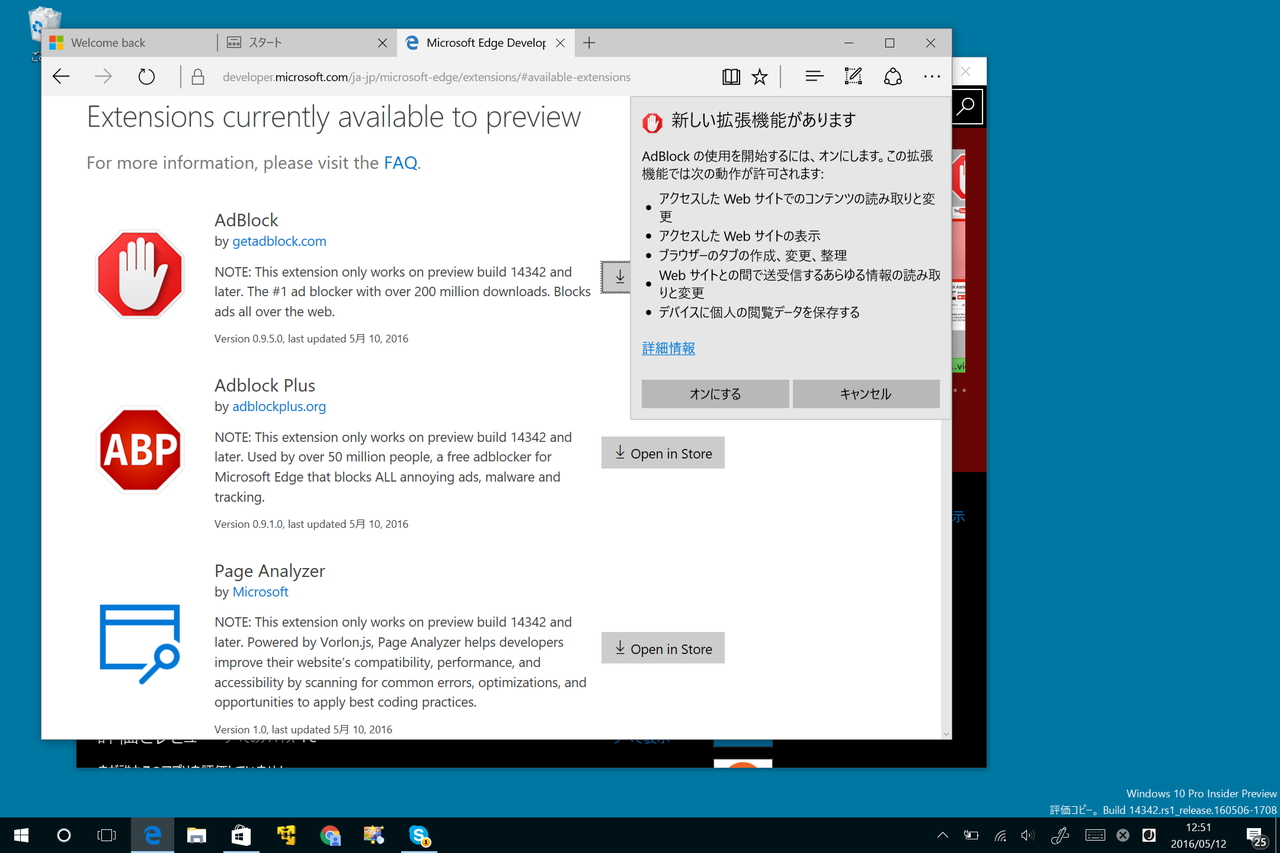Click the Adblock Plus ABP logo

[140, 450]
